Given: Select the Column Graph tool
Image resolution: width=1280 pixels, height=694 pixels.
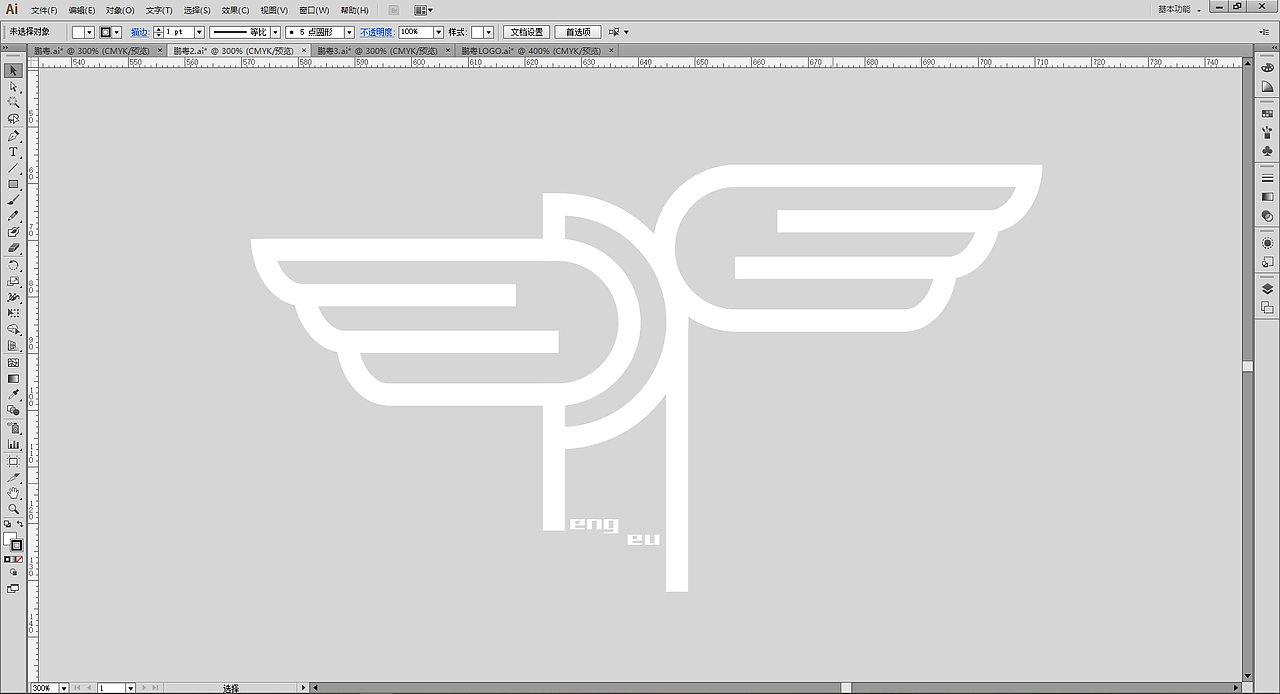Looking at the screenshot, I should (13, 443).
